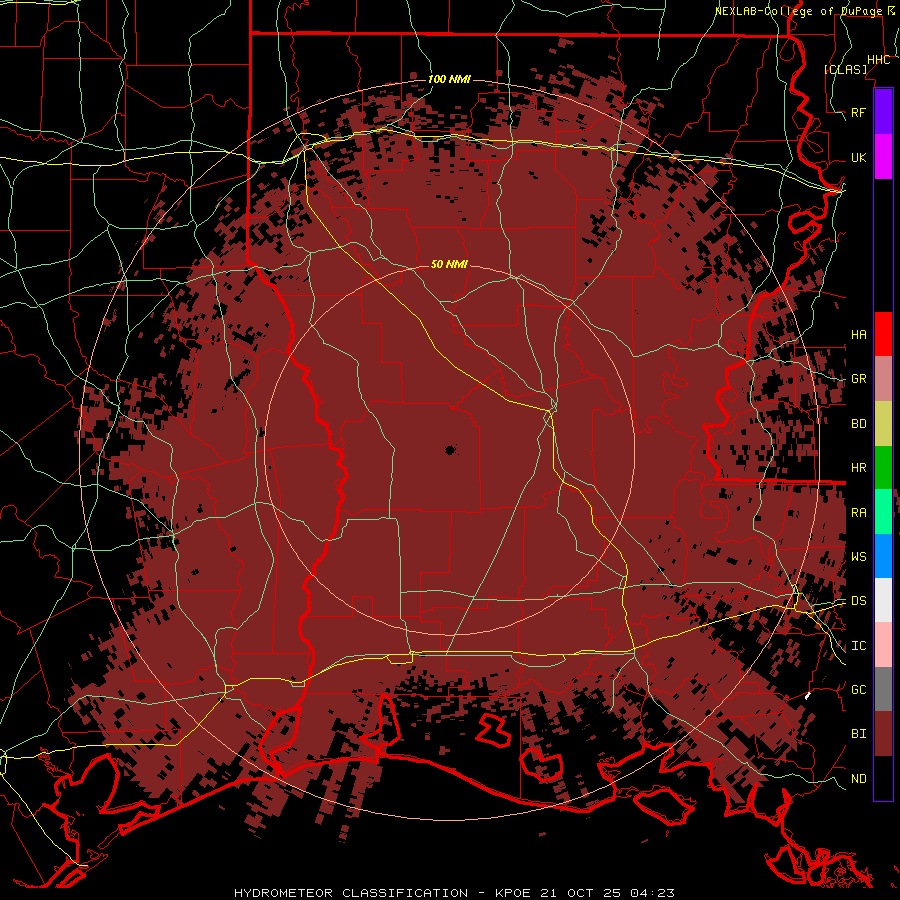900x900 pixels.
Task: Click the UK magenta legend swatch
Action: tap(883, 157)
